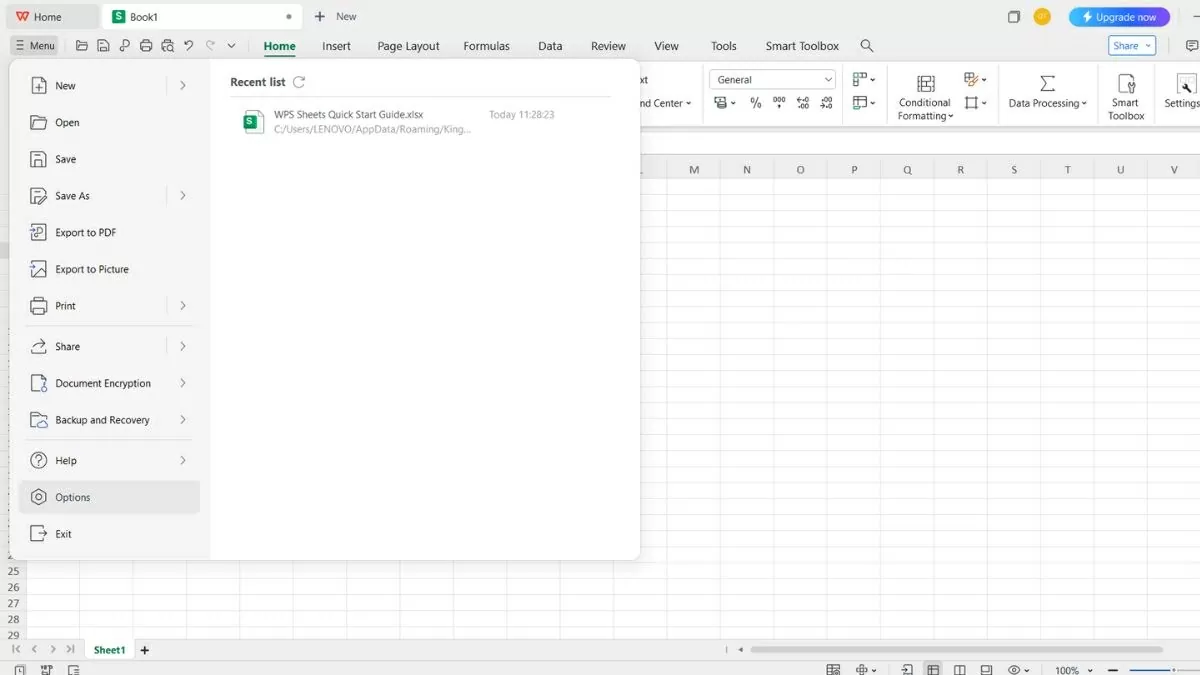
Task: Click the Print icon in quick access toolbar
Action: 146,46
